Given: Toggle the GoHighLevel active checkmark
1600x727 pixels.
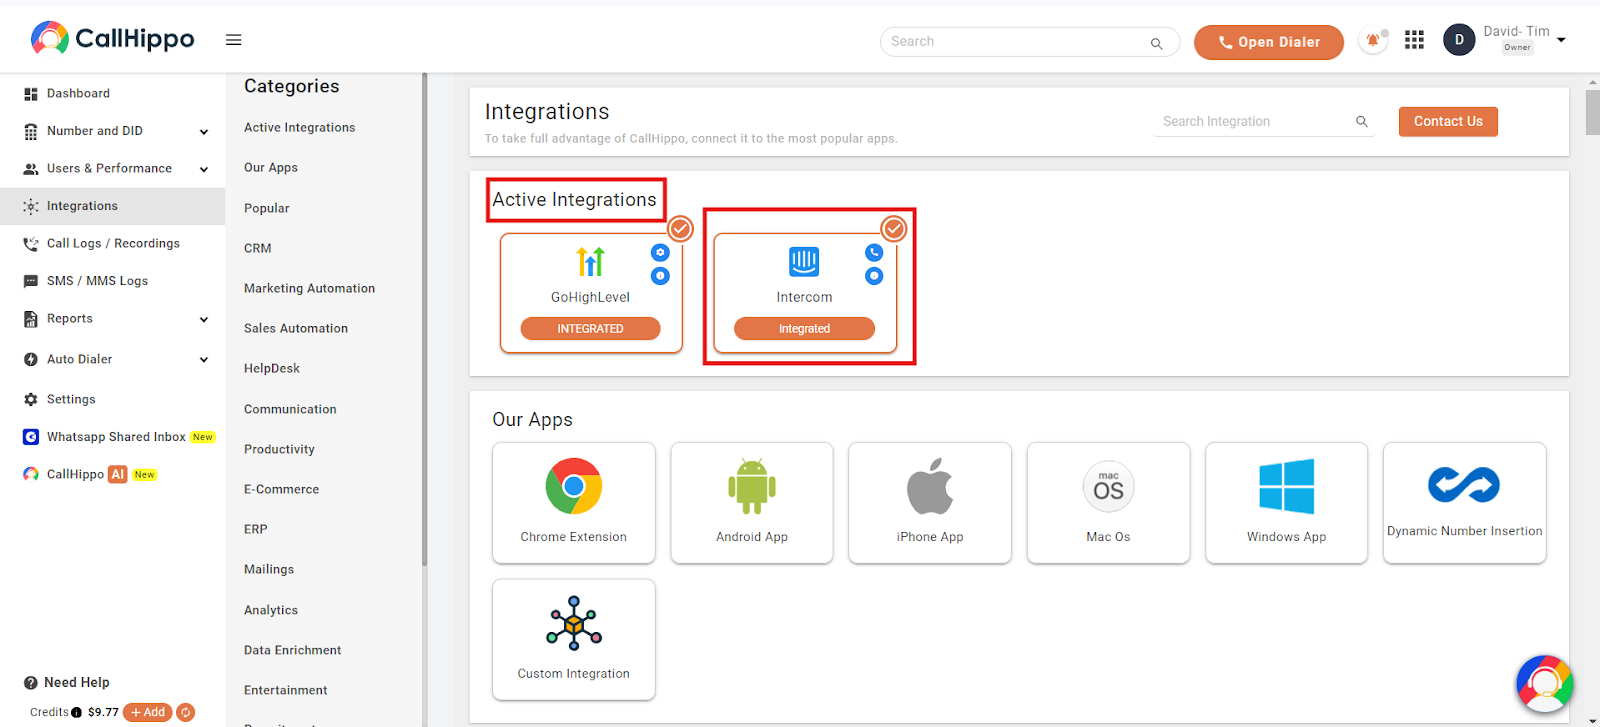Looking at the screenshot, I should point(681,229).
